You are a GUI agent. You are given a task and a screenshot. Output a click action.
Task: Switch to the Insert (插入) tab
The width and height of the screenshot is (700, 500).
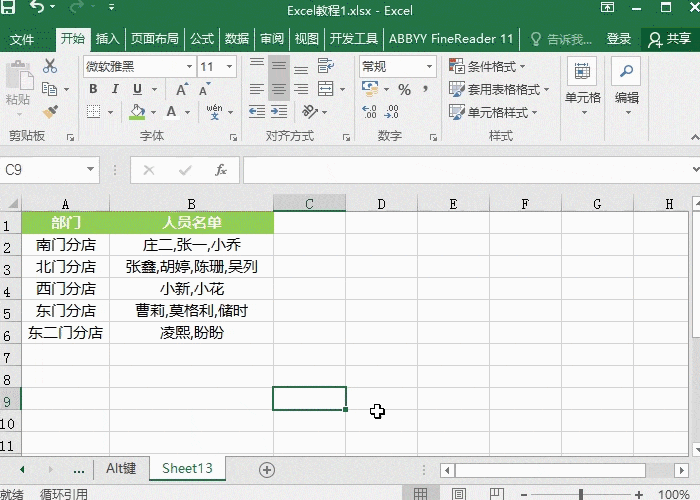(x=108, y=39)
